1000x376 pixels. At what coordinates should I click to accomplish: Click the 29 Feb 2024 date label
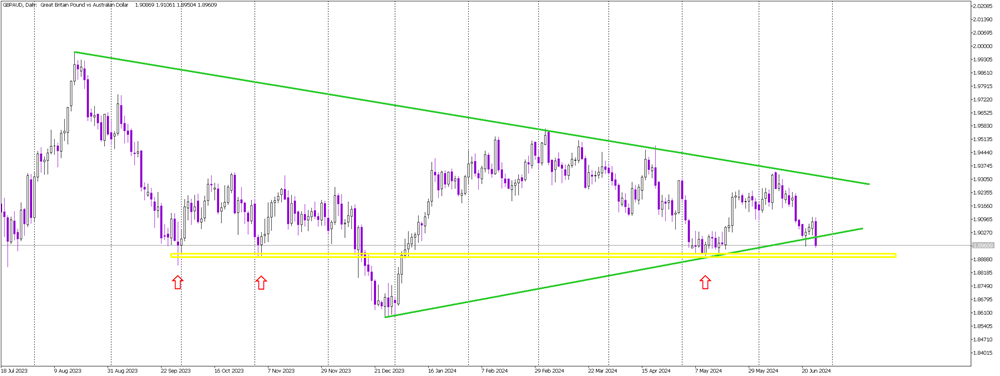tap(550, 370)
